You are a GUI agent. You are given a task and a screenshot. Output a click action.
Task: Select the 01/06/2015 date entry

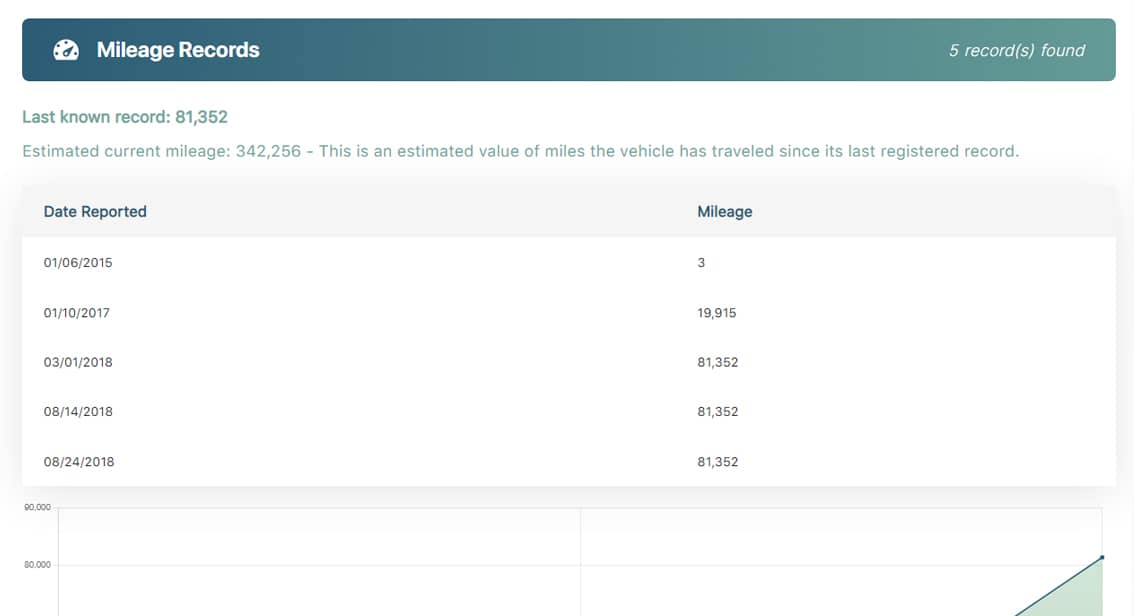pyautogui.click(x=78, y=263)
